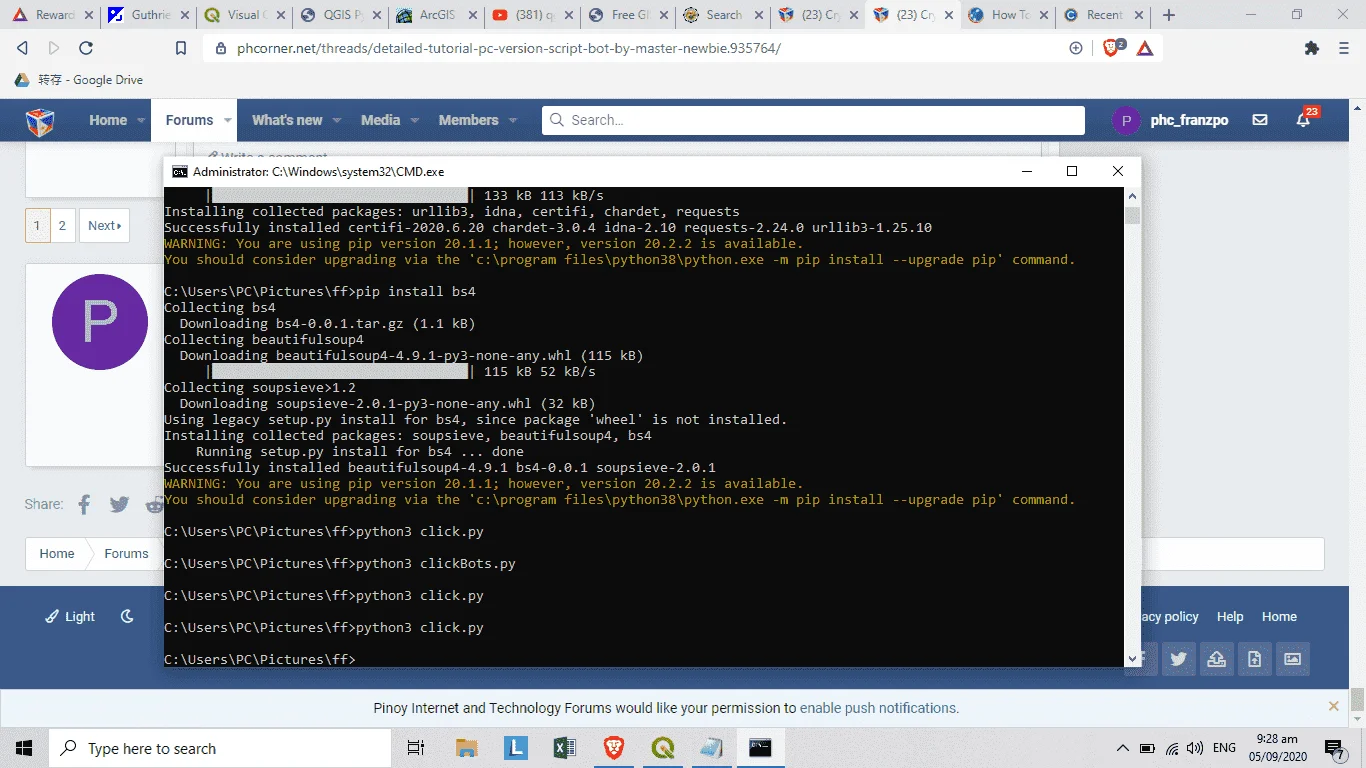Open the volume control in system tray

click(1195, 748)
